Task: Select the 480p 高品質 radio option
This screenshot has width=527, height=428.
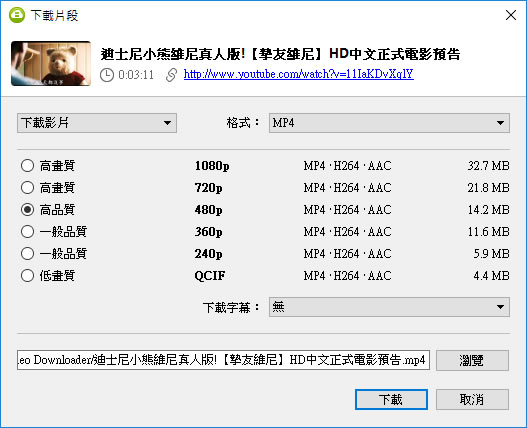Action: 27,210
